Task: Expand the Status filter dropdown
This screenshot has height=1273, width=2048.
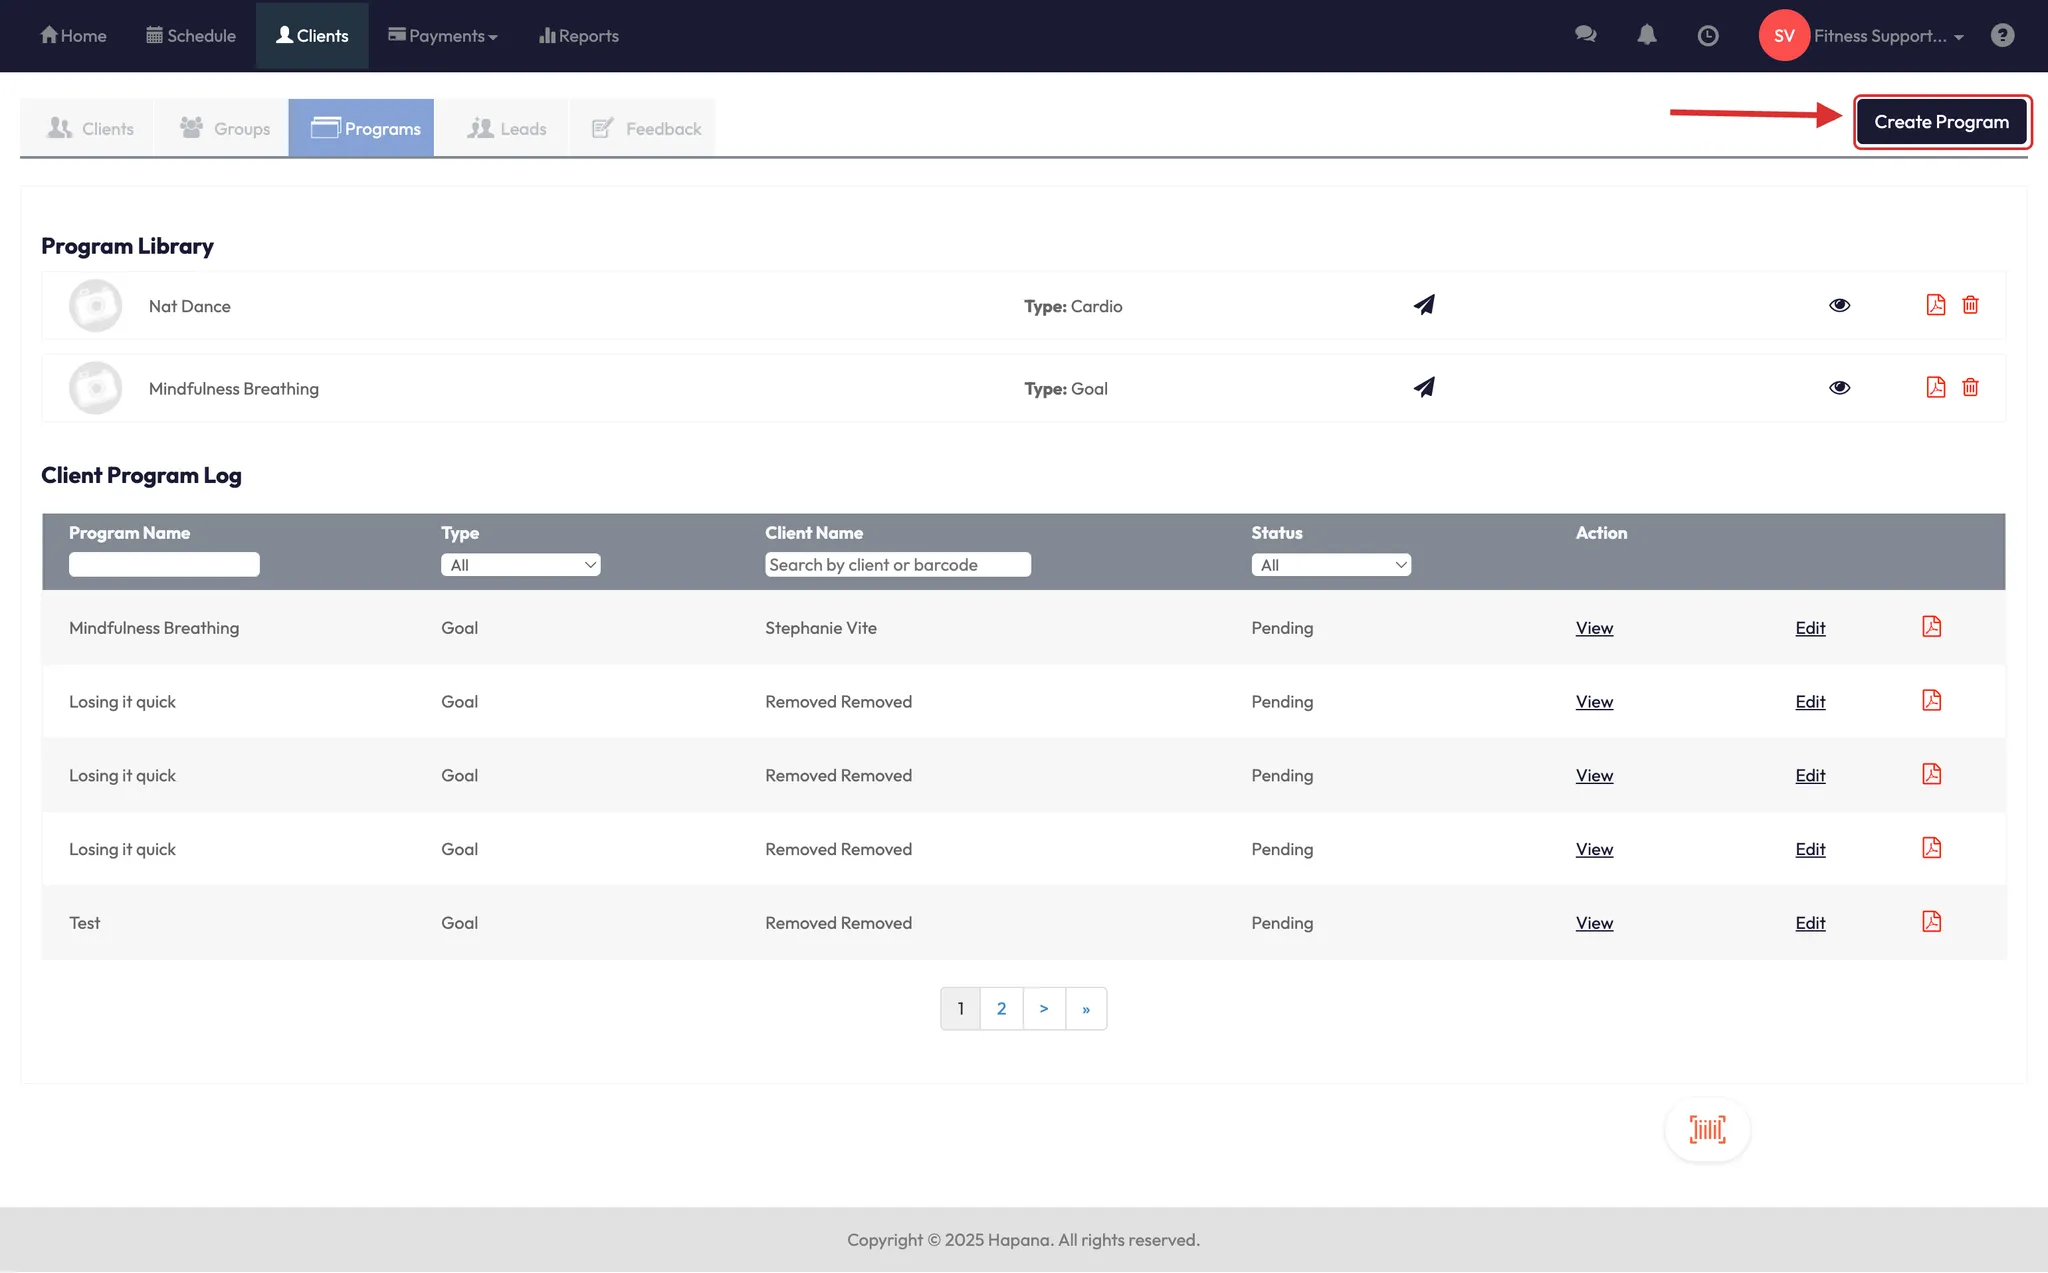Action: 1330,565
